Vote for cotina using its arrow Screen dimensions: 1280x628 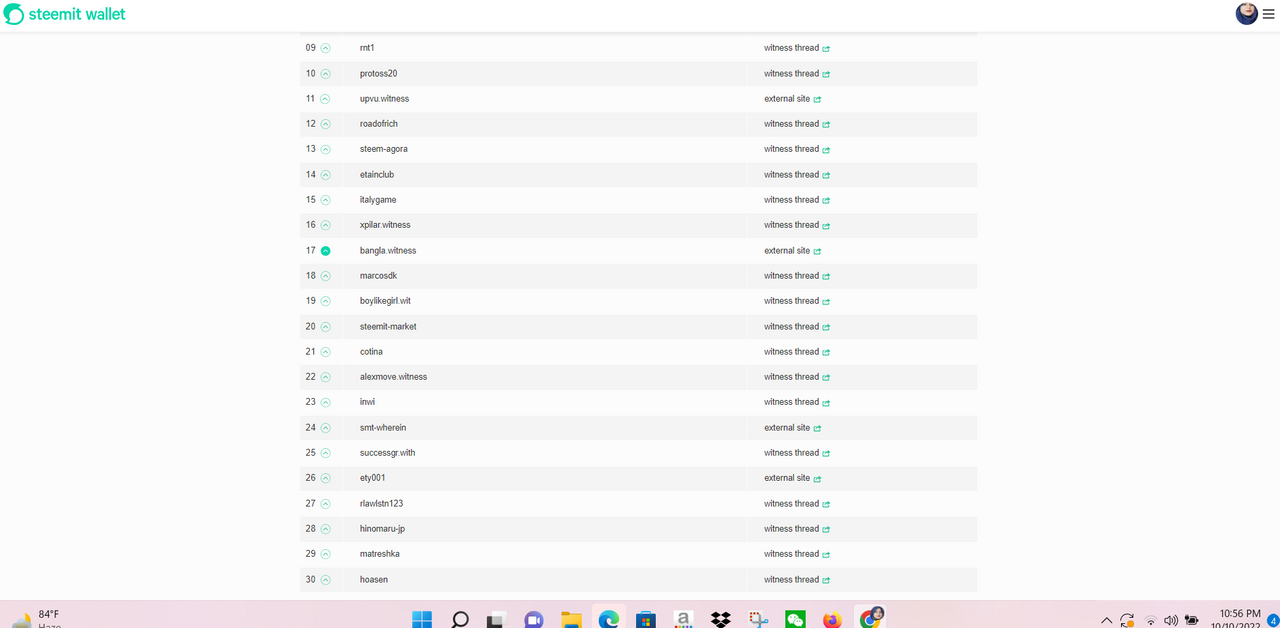[325, 352]
